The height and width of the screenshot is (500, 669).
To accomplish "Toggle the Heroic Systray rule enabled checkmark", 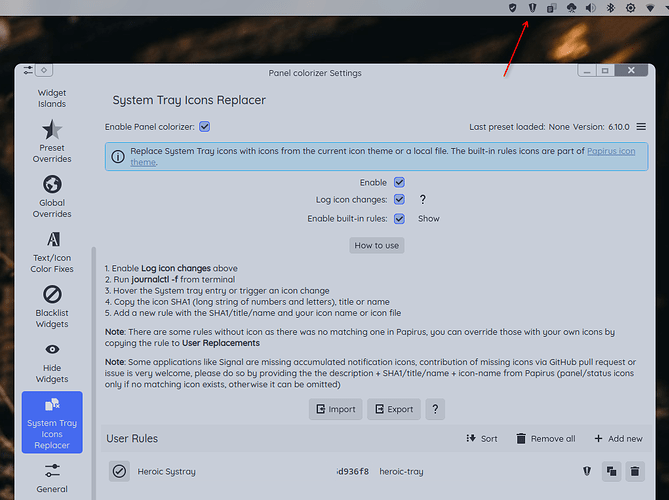I will click(x=120, y=471).
